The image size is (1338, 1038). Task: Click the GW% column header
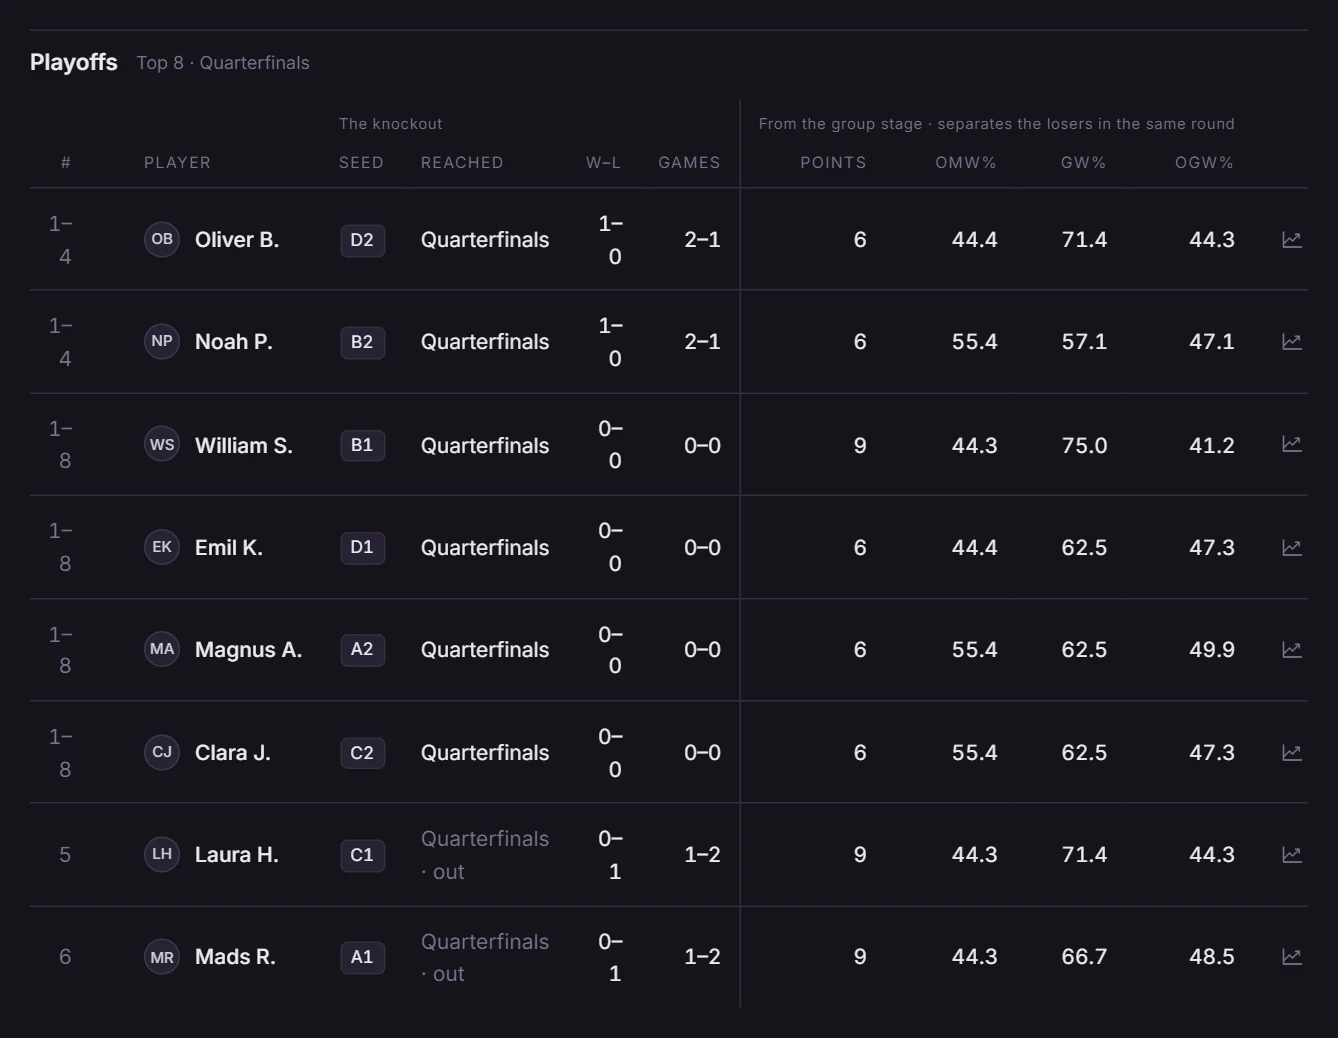tap(1084, 162)
